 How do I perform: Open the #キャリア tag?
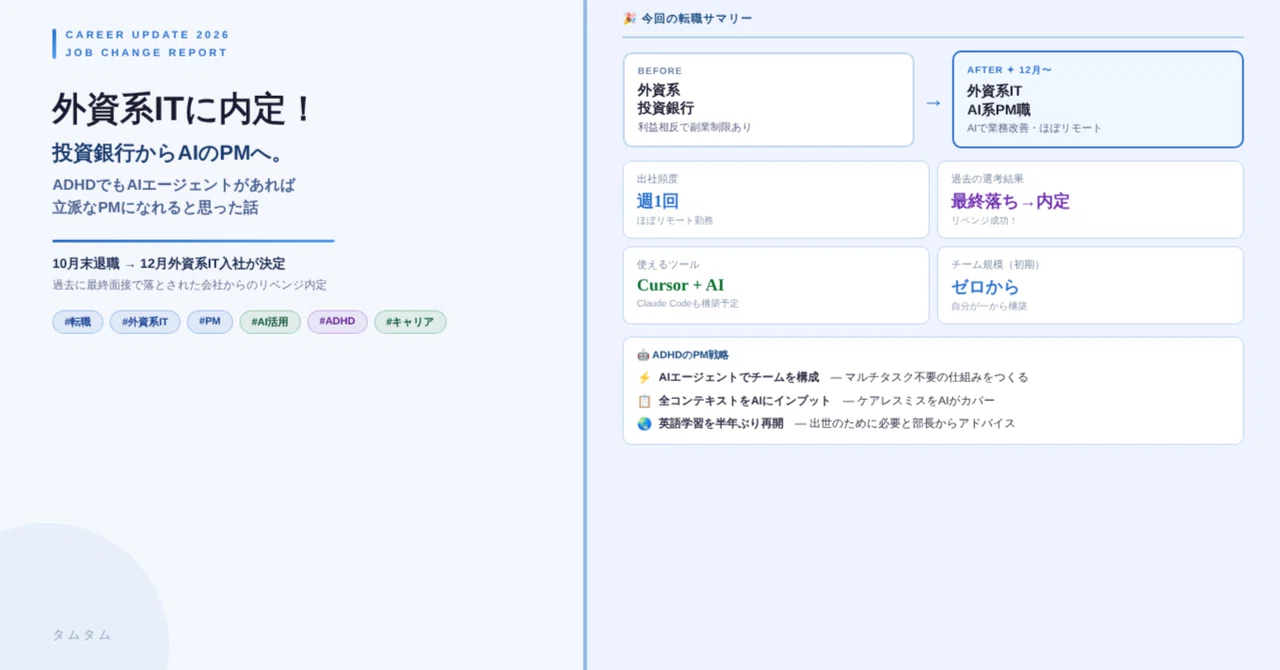(410, 322)
